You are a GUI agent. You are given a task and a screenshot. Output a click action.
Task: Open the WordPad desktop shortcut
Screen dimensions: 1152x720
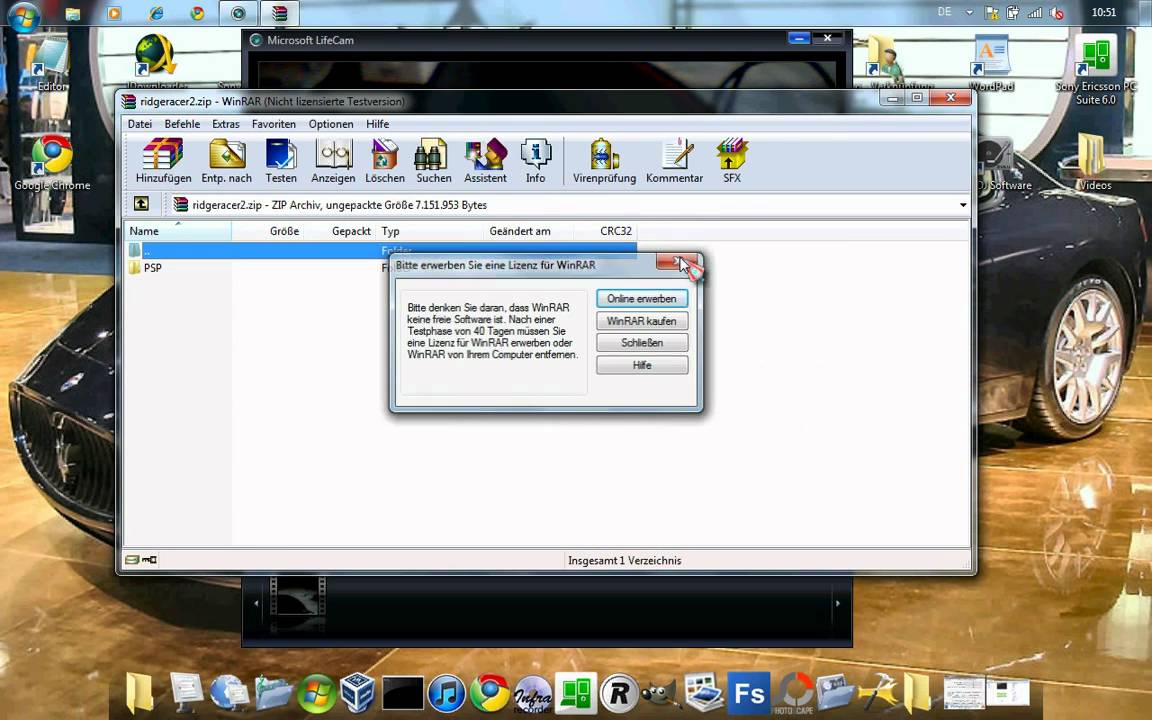(x=991, y=65)
